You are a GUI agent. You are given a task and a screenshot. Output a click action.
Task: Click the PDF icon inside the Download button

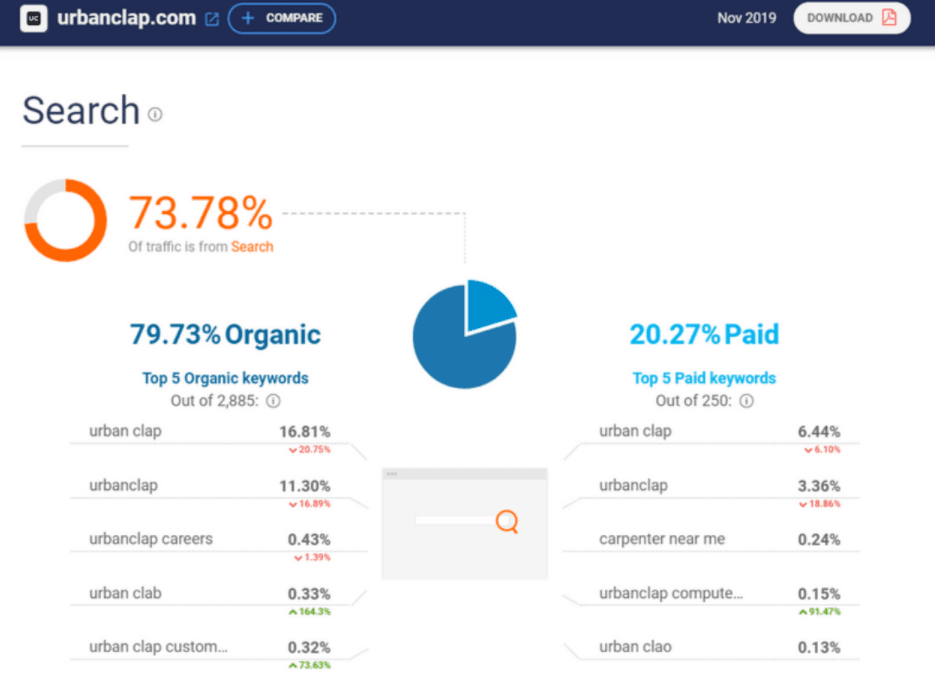click(889, 18)
